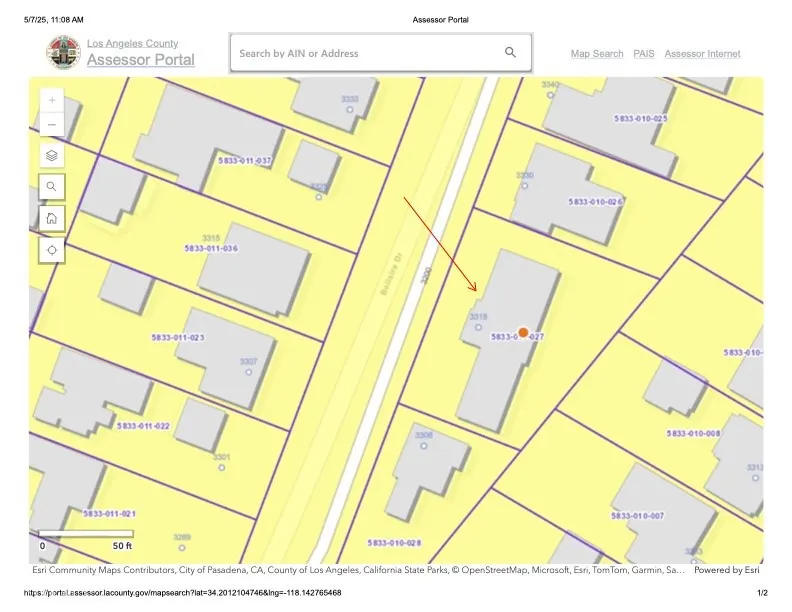Screen dimensions: 792x612
Task: Click the magnifier icon in search bar
Action: (x=510, y=53)
